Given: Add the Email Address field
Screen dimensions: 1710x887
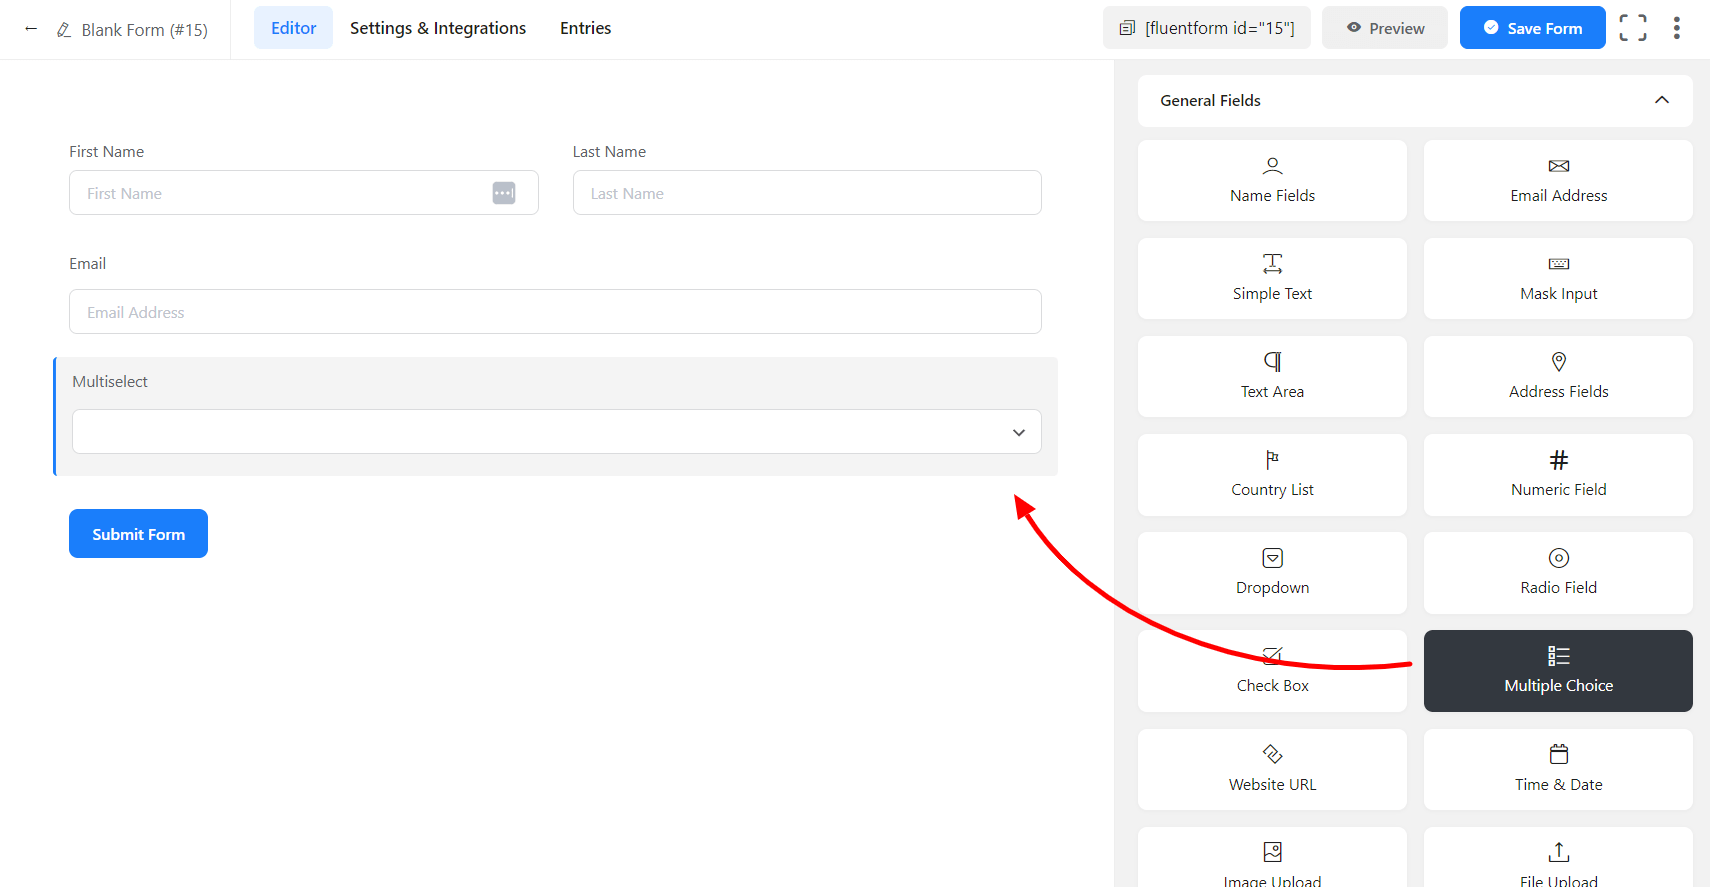Looking at the screenshot, I should tap(1558, 181).
